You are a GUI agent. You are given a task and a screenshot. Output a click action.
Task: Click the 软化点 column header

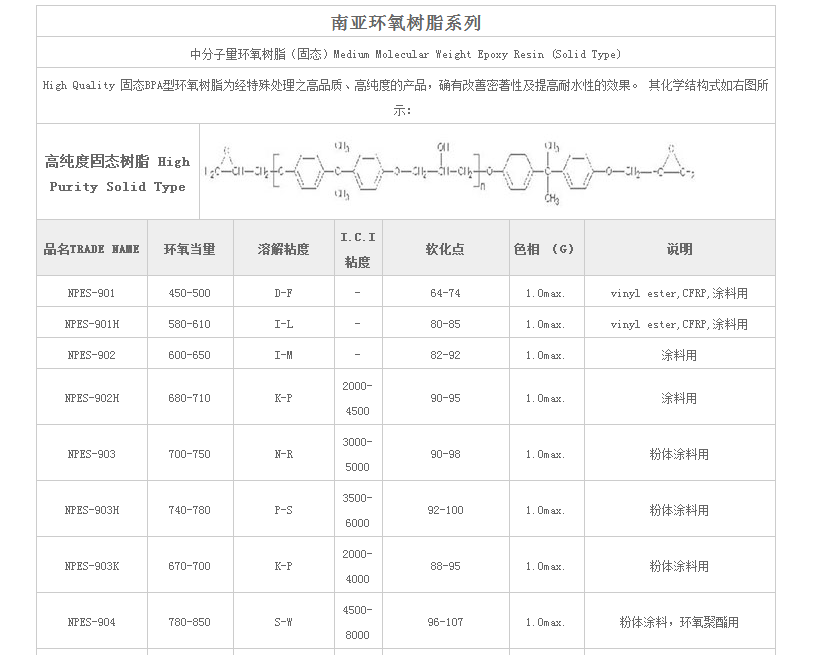(445, 249)
